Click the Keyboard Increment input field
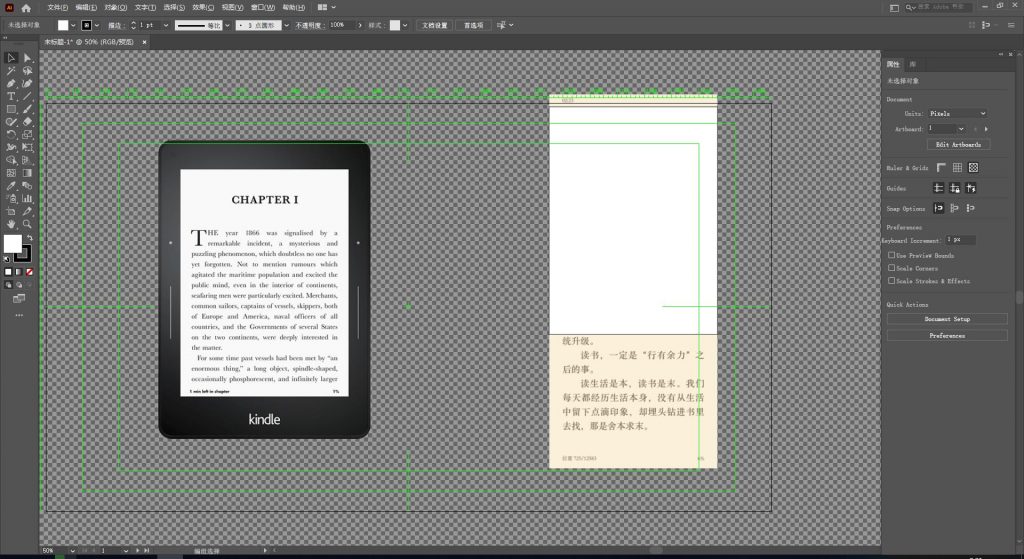 point(961,240)
